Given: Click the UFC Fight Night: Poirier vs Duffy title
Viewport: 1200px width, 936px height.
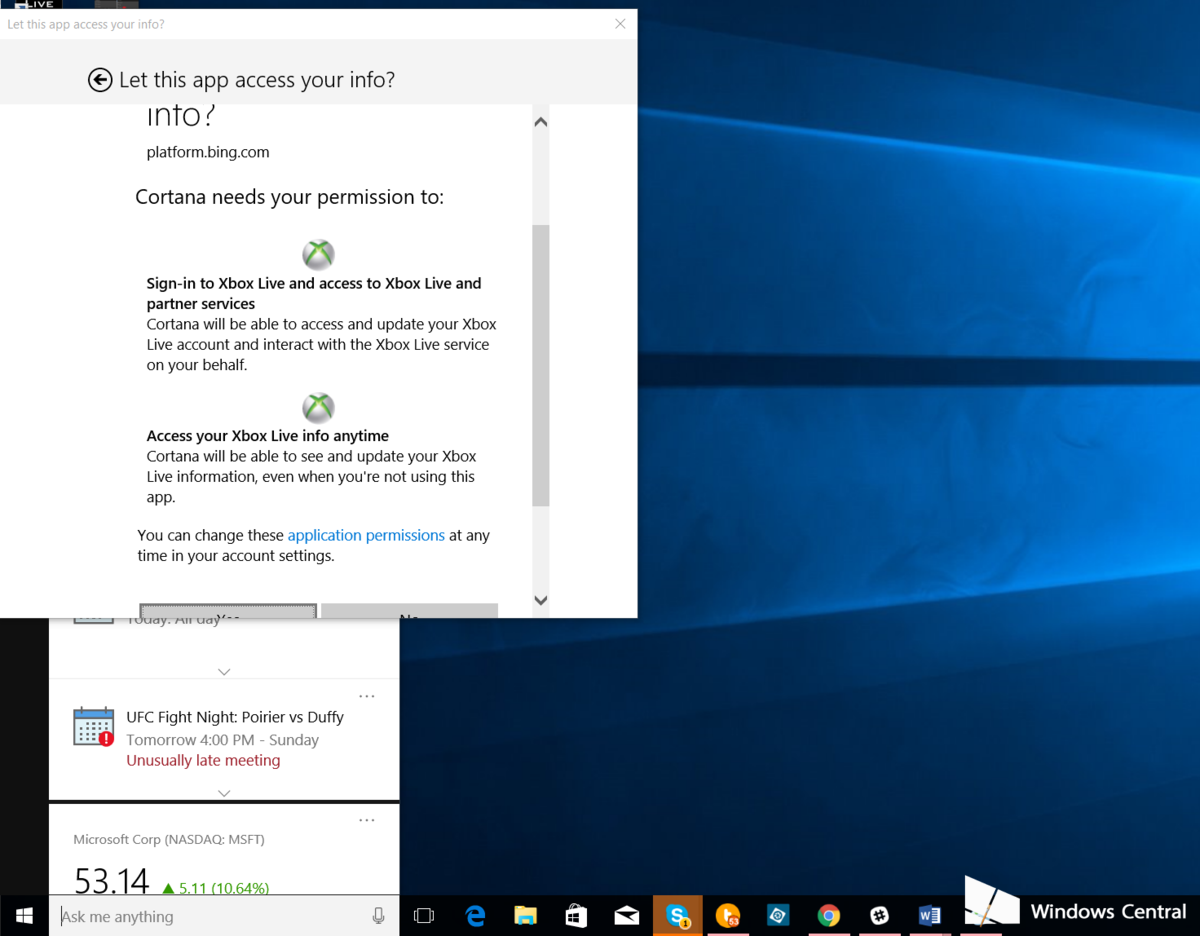Looking at the screenshot, I should point(235,717).
